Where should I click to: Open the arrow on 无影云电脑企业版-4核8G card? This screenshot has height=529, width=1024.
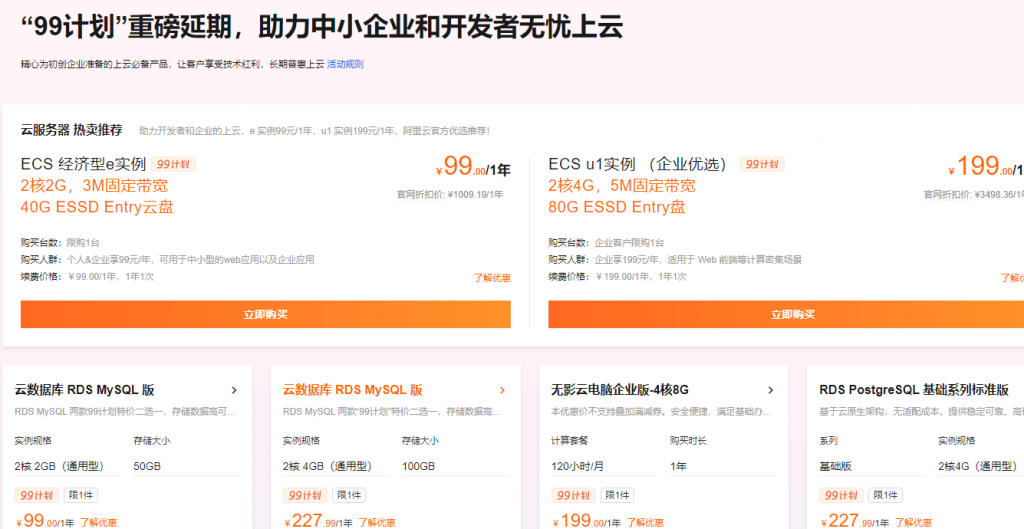770,390
